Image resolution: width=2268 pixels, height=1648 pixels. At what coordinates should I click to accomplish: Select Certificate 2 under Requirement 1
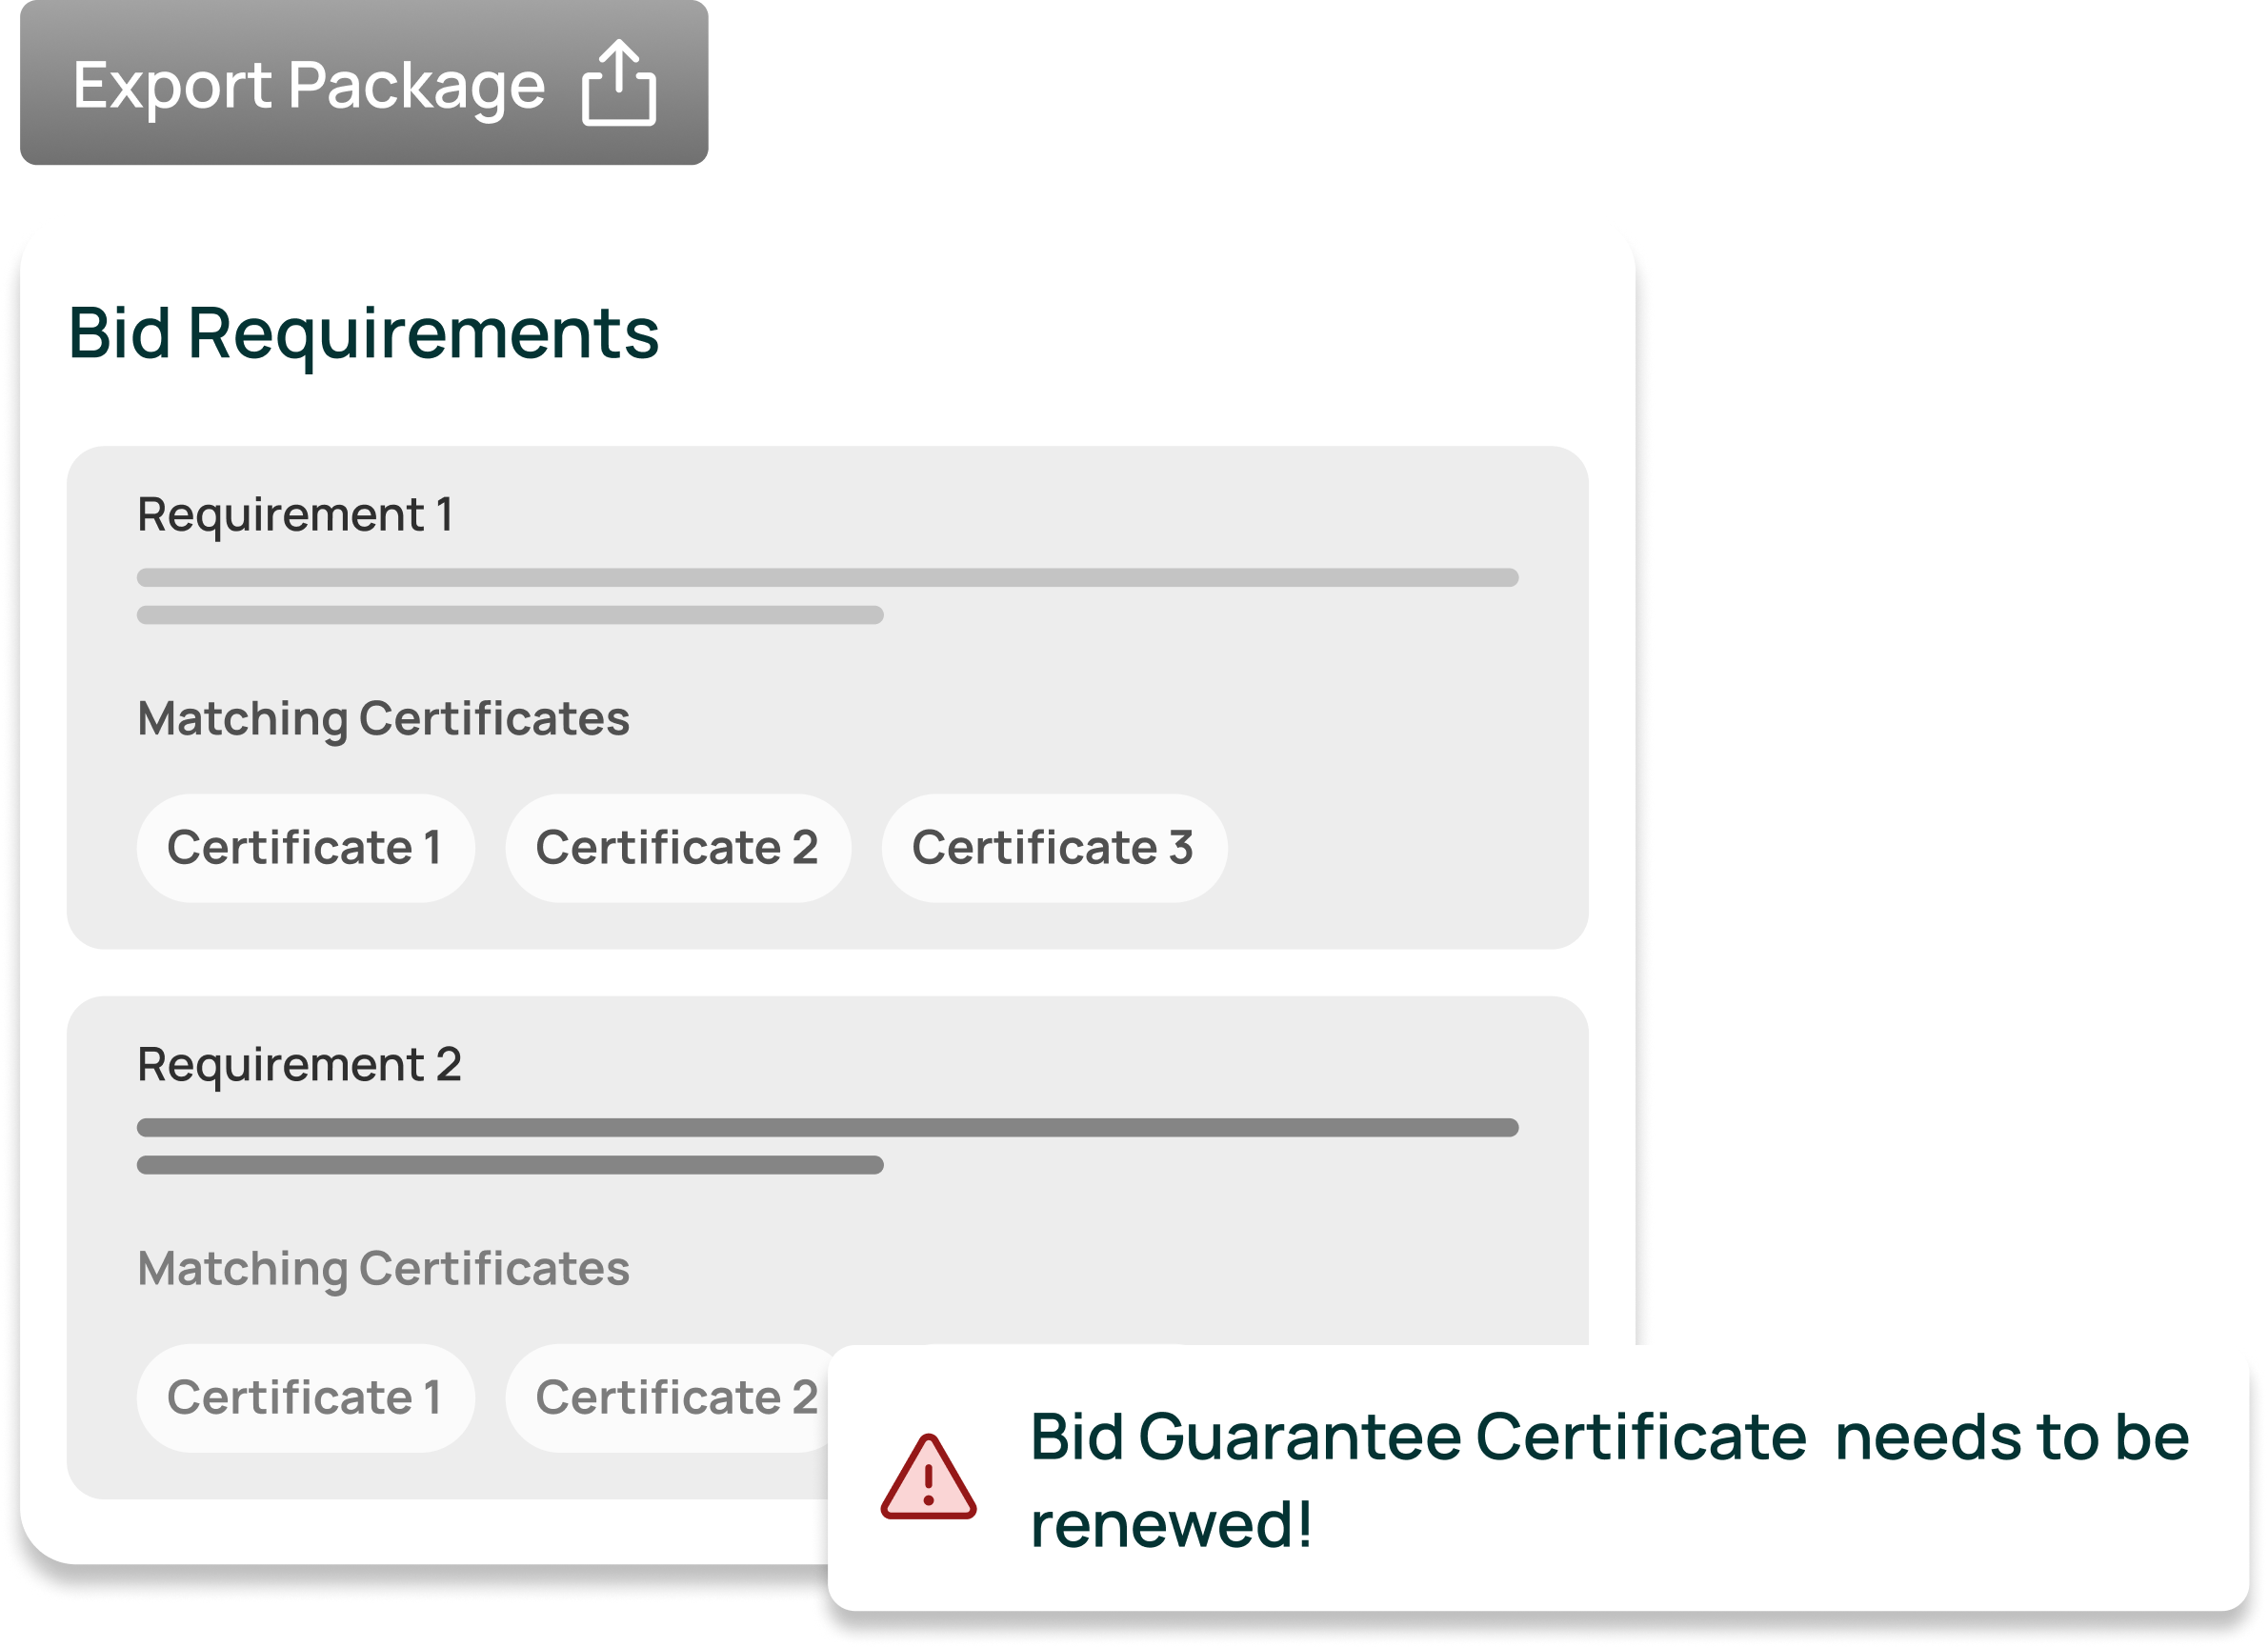coord(677,848)
